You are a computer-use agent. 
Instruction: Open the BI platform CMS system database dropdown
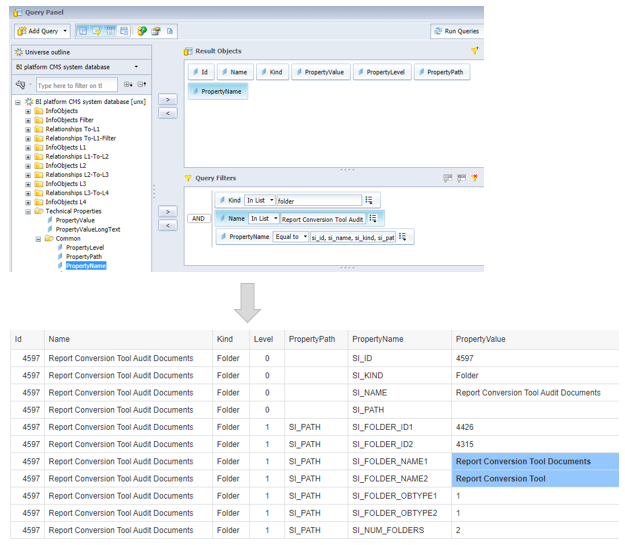pos(136,67)
